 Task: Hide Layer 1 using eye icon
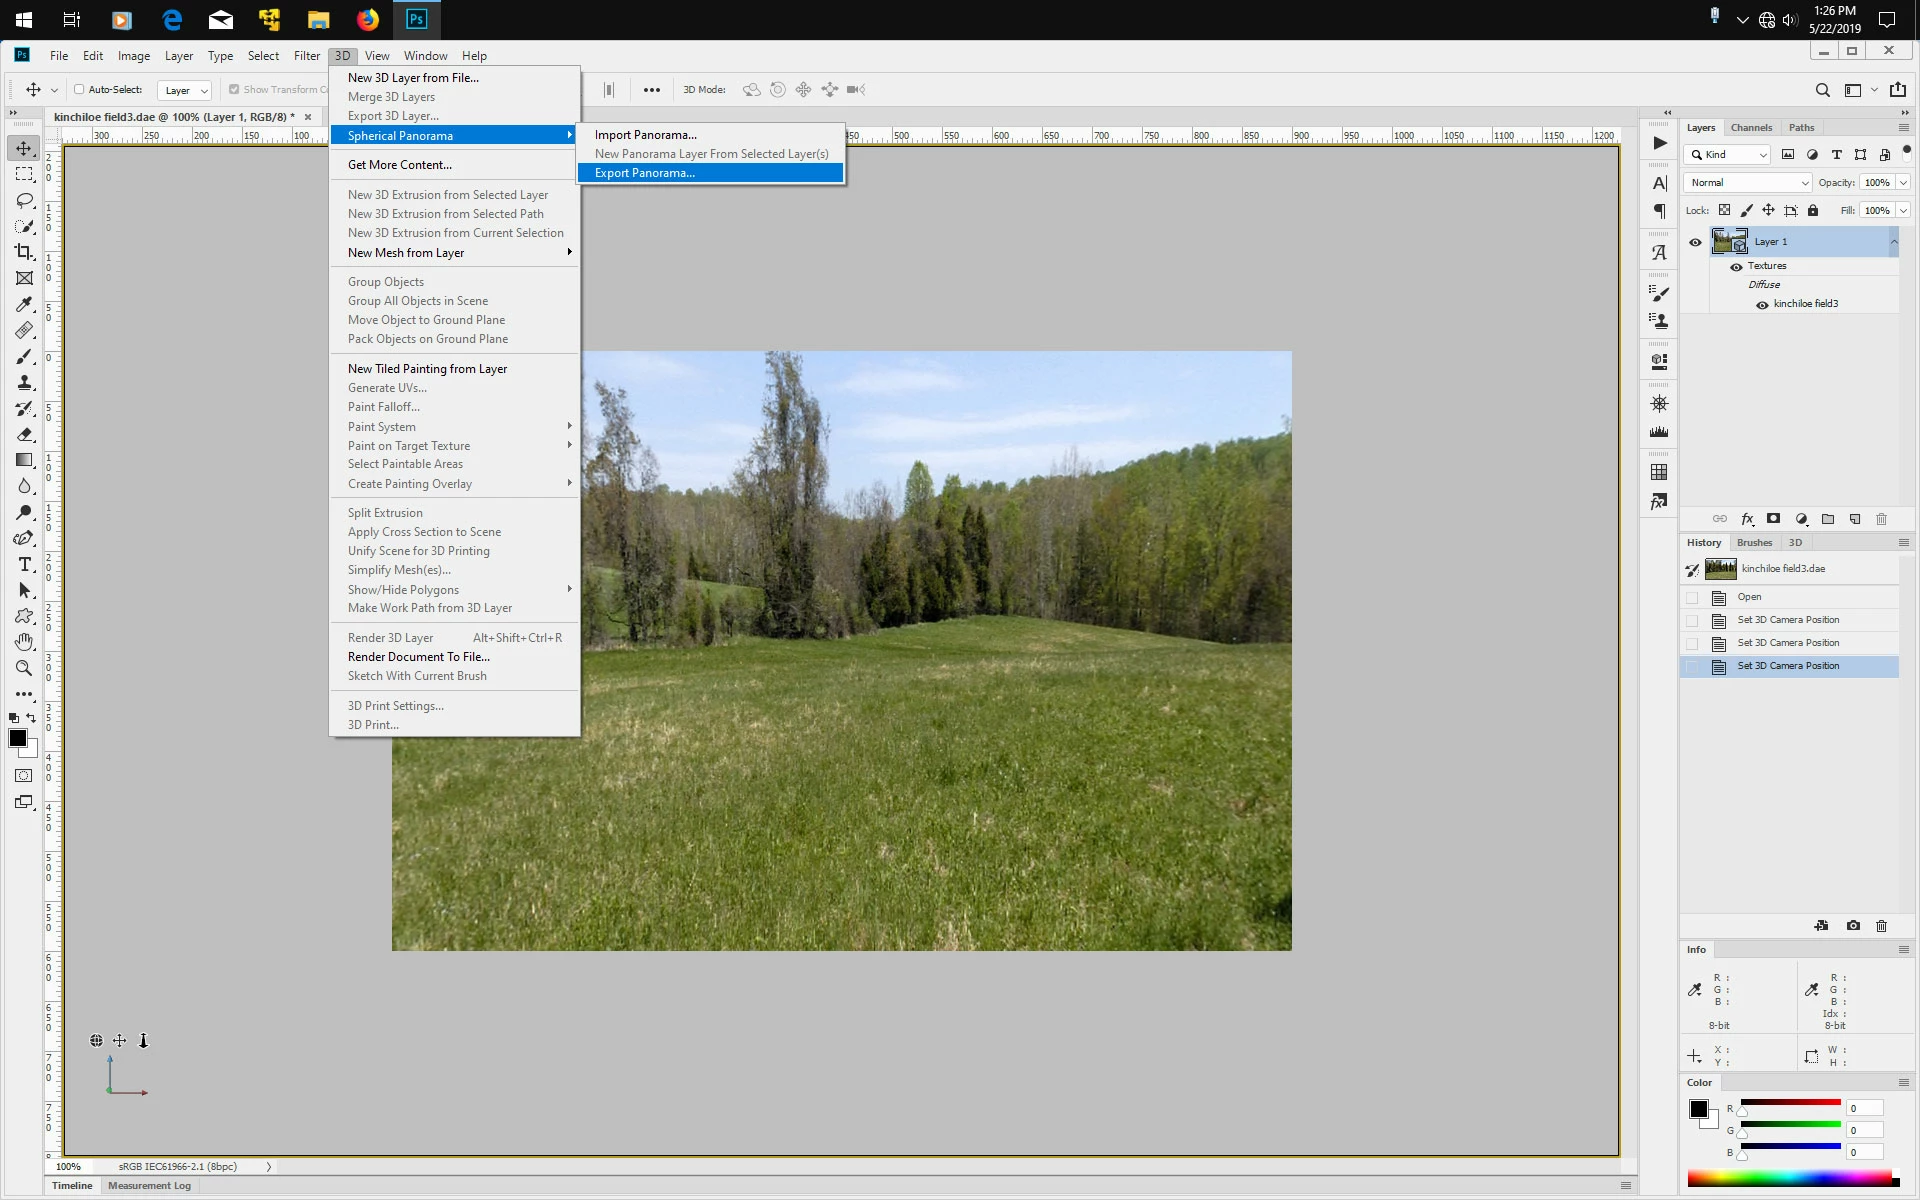click(x=1695, y=242)
